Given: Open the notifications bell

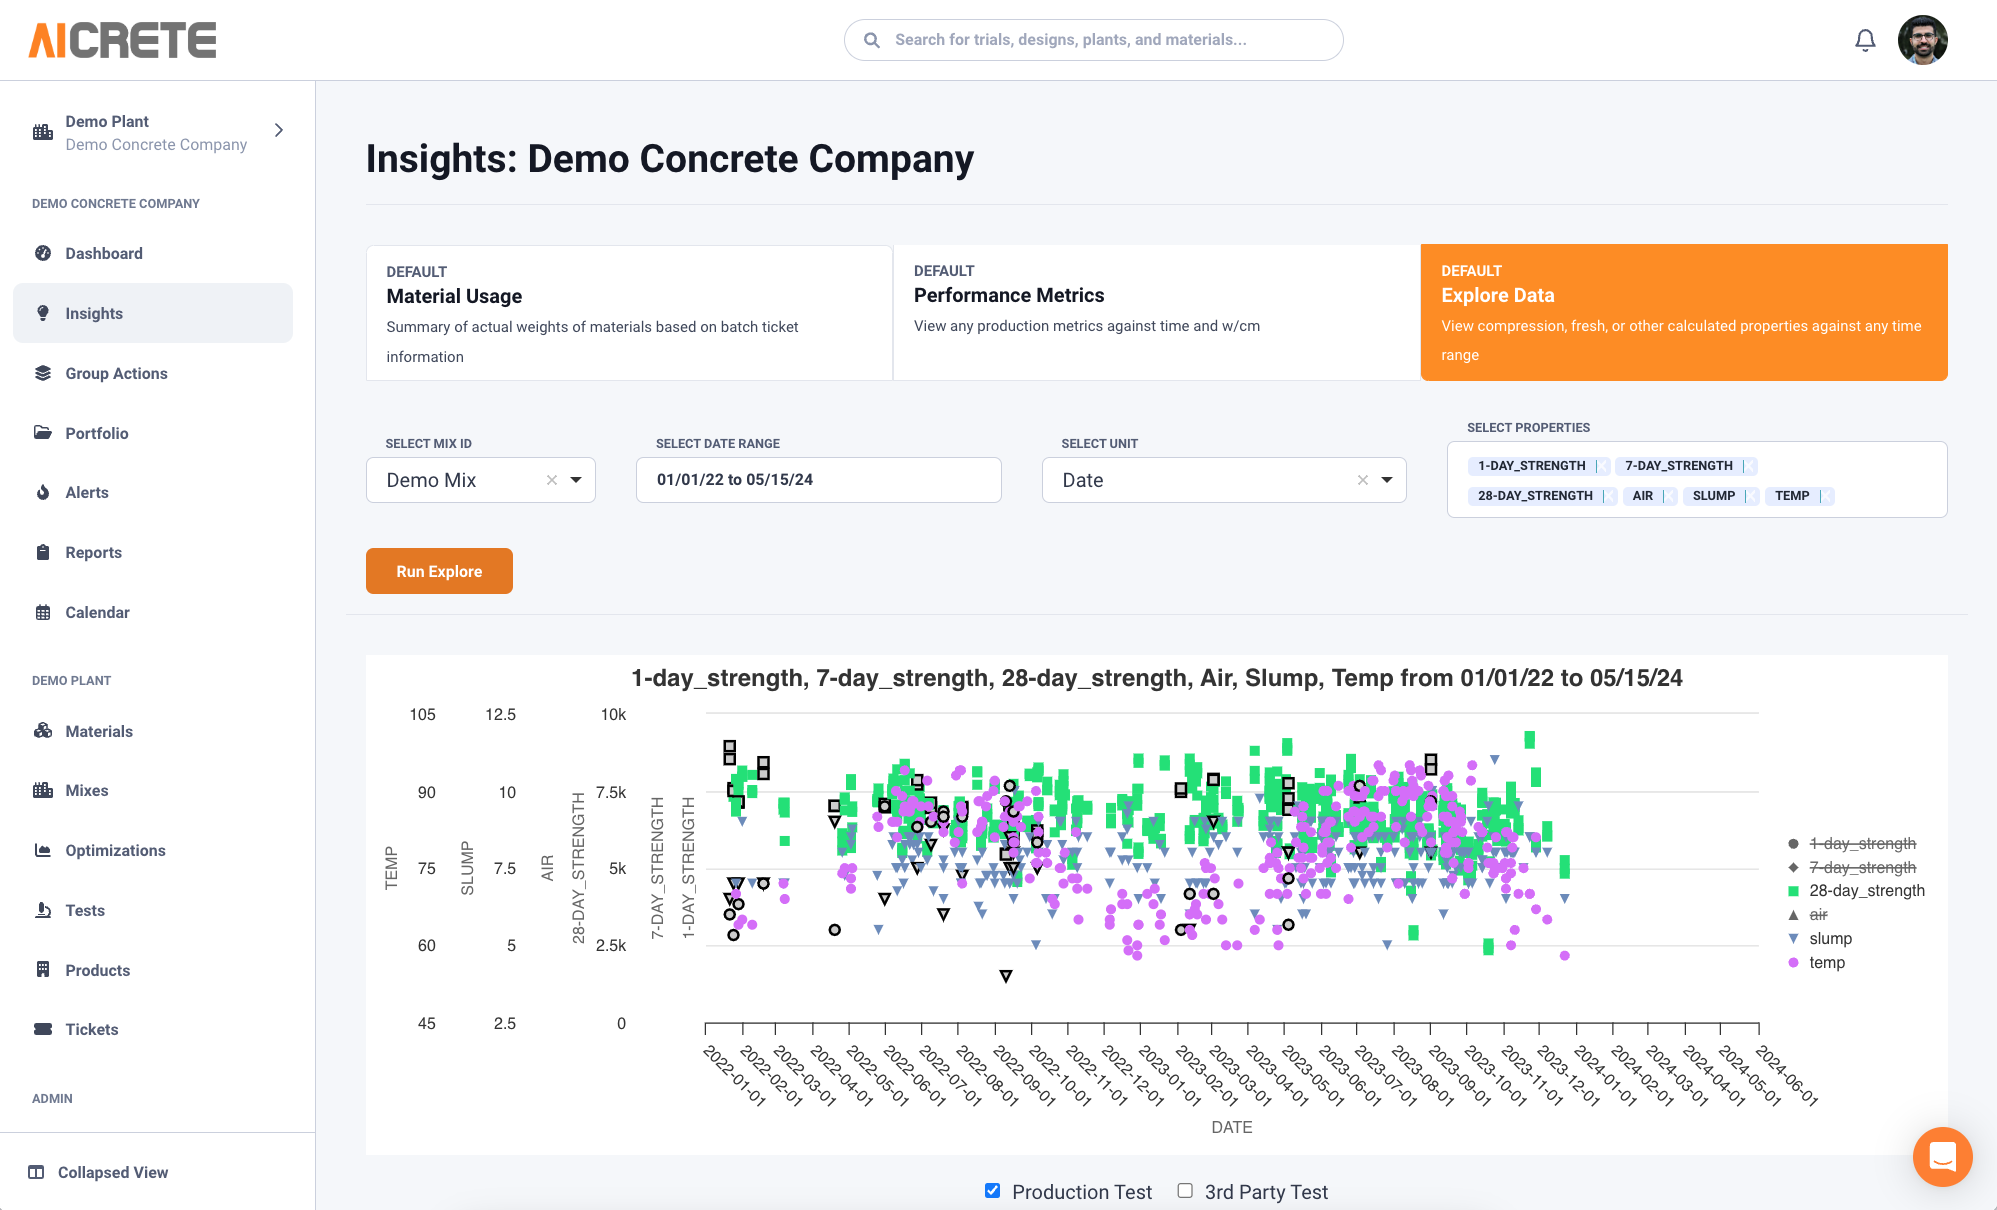Looking at the screenshot, I should click(x=1865, y=40).
